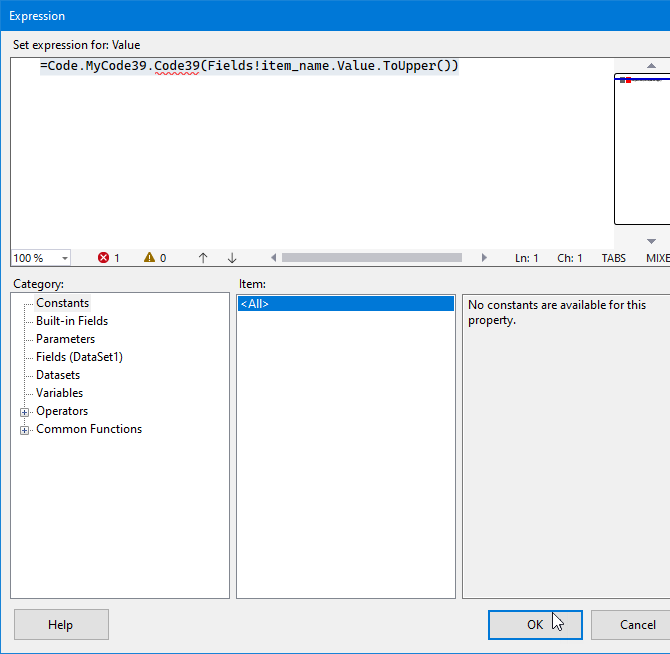Click the Help button
Viewport: 670px width, 654px height.
click(61, 625)
